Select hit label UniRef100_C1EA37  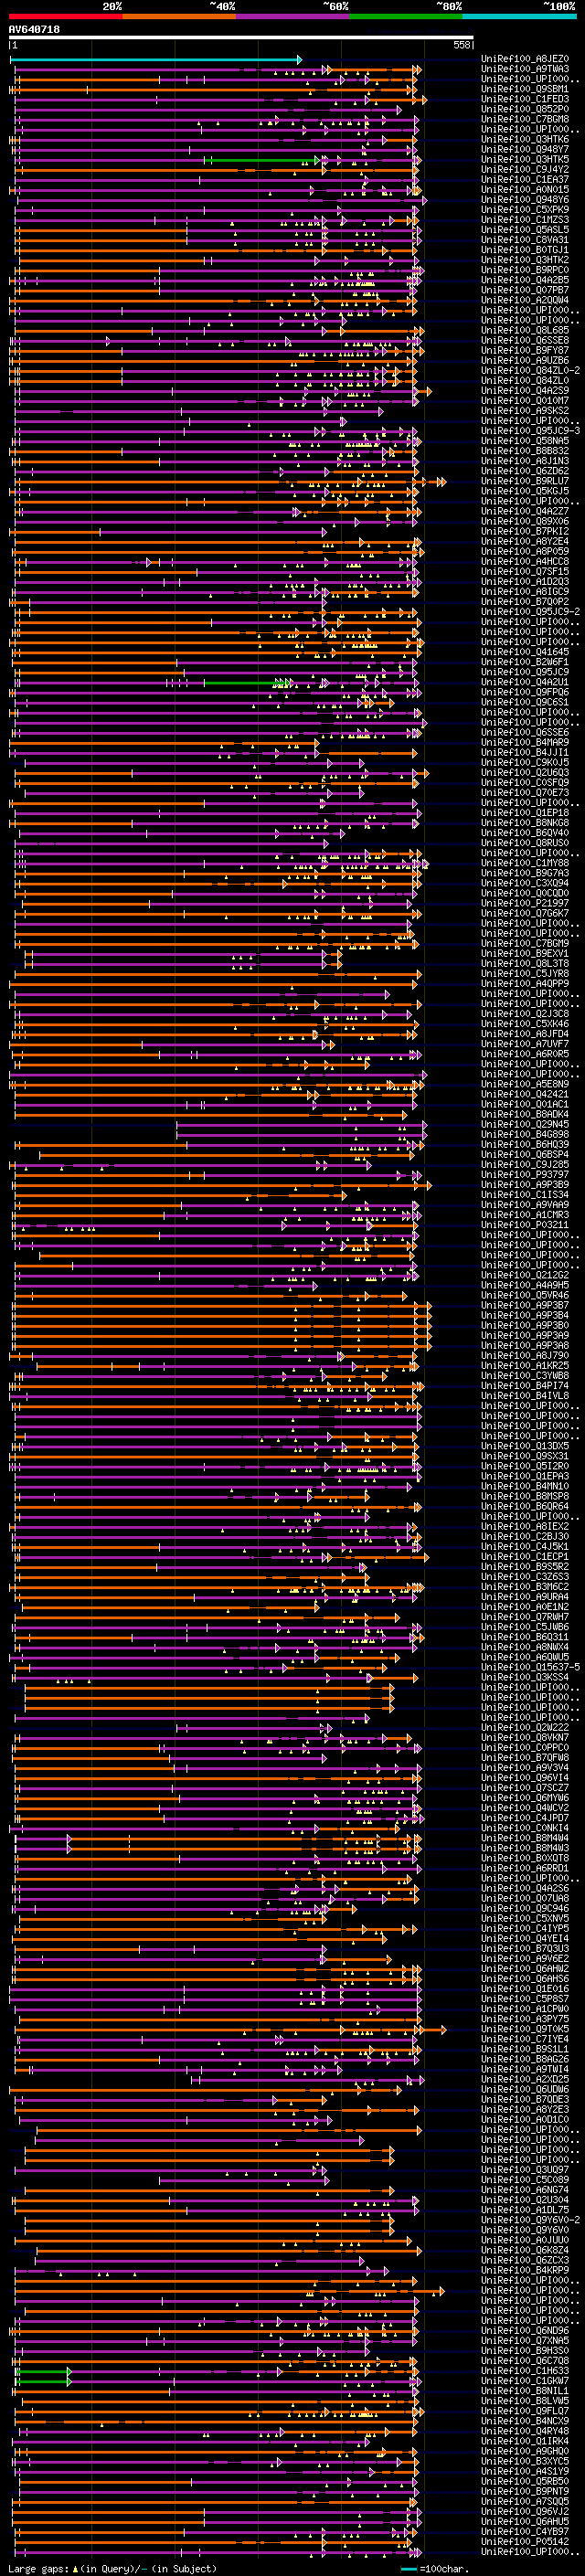click(525, 179)
